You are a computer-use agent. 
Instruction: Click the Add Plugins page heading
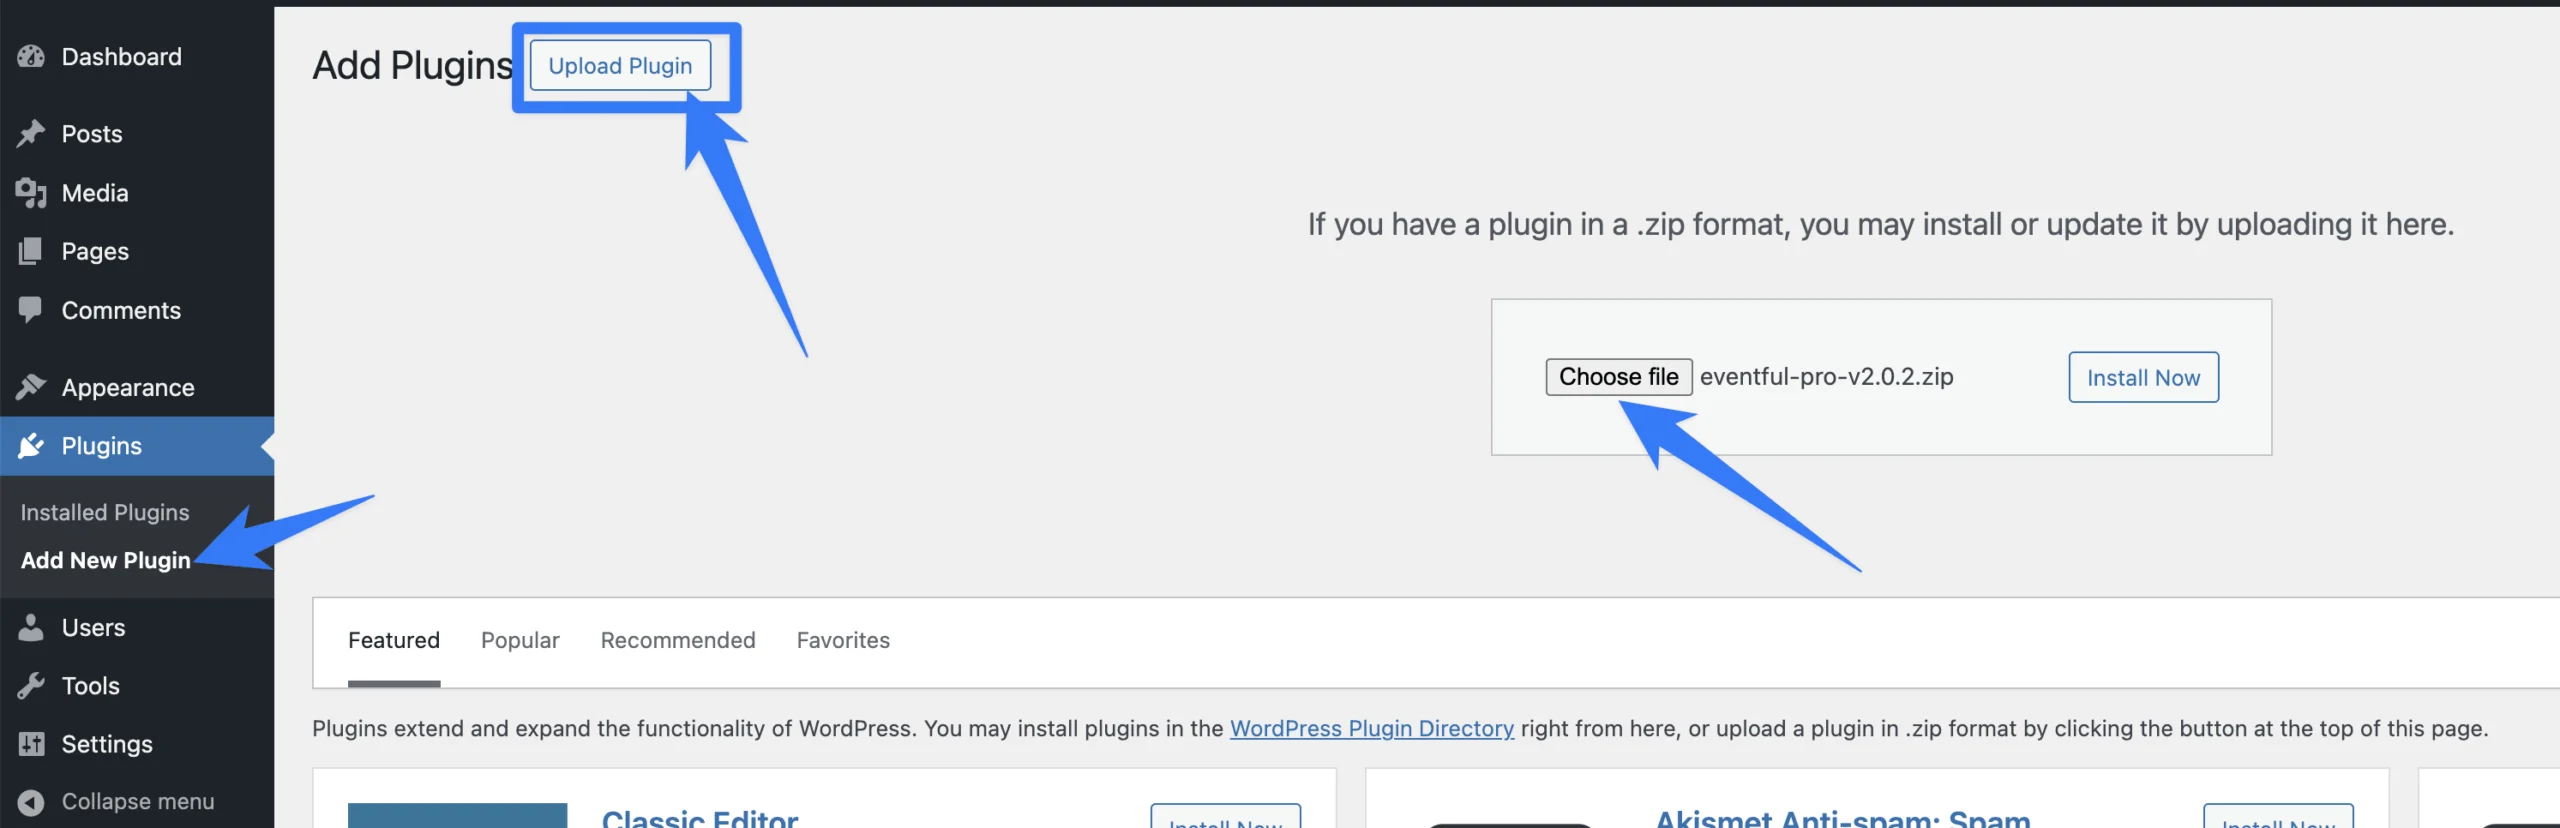pos(412,66)
